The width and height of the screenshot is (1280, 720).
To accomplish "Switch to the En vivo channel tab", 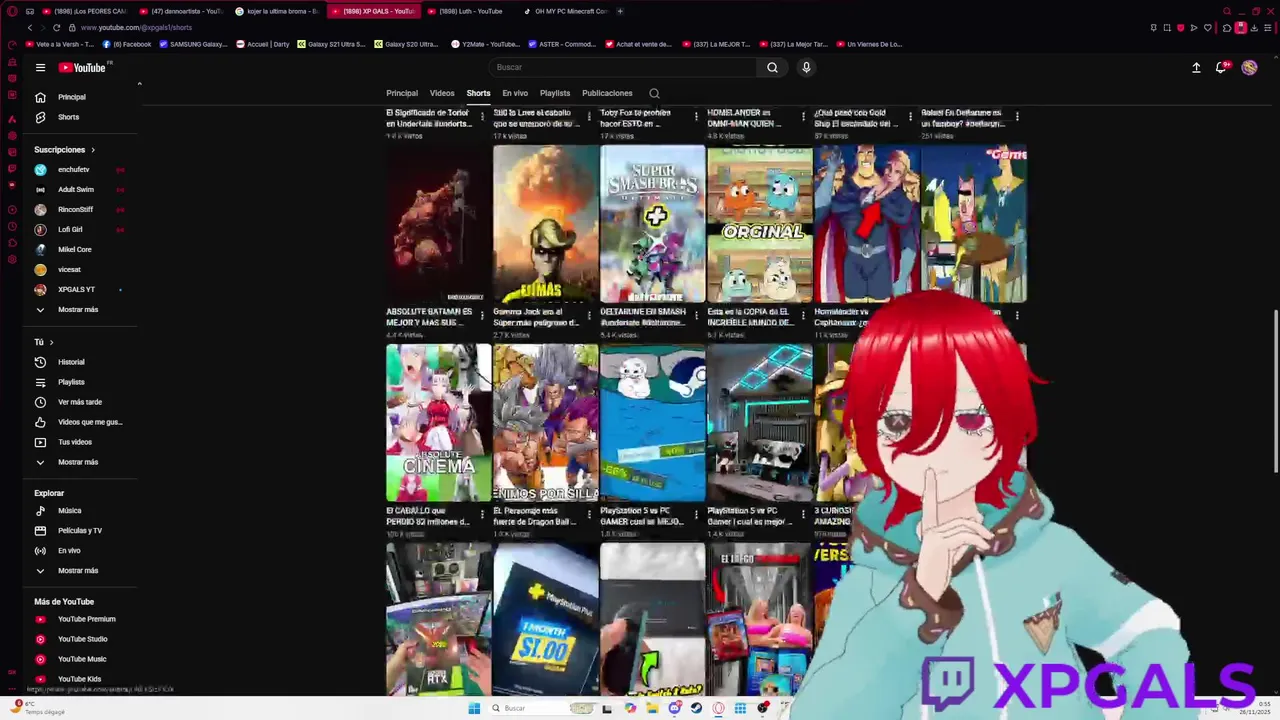I will pyautogui.click(x=515, y=93).
